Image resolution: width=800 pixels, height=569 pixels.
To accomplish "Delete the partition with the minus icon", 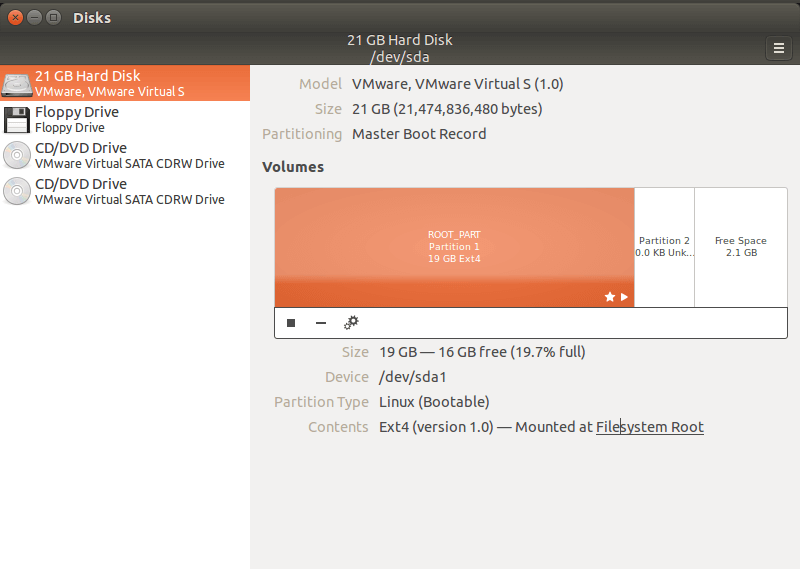I will pos(320,323).
